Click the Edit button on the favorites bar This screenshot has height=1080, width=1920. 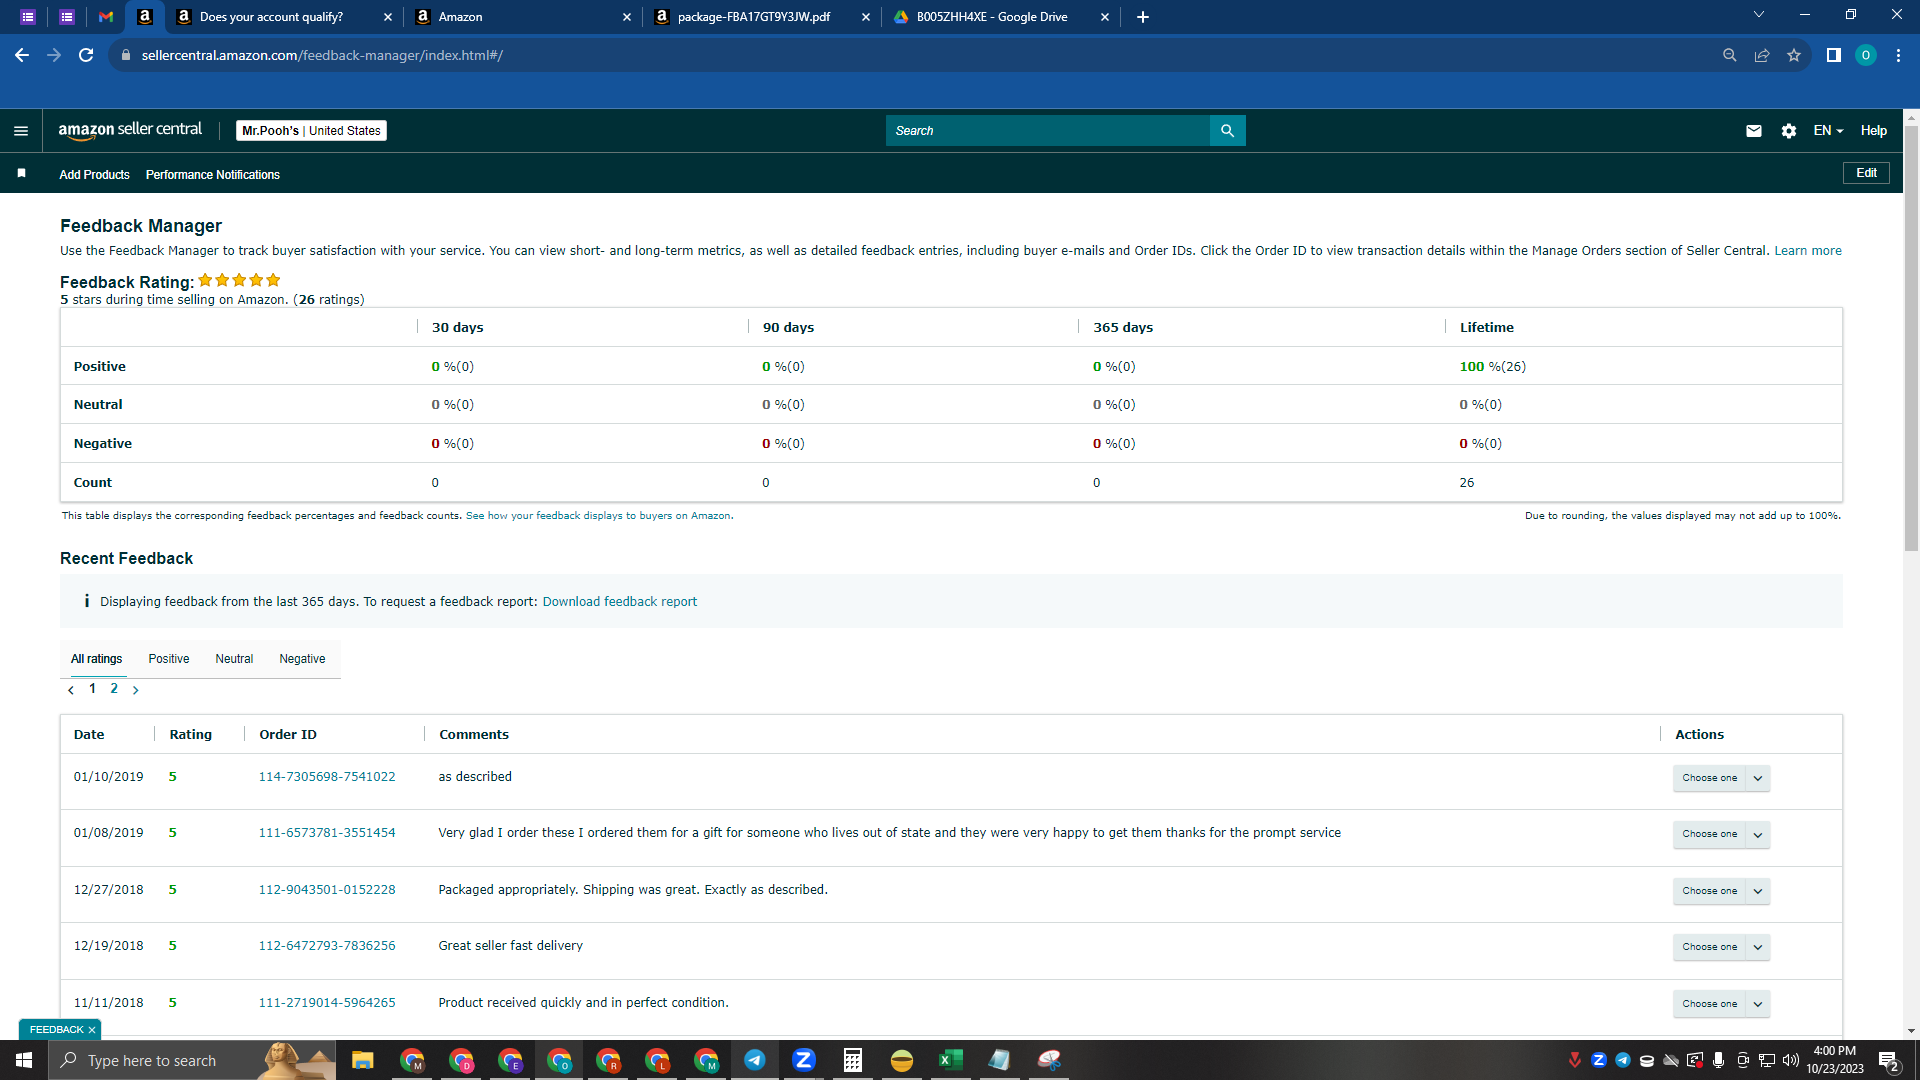(x=1866, y=173)
